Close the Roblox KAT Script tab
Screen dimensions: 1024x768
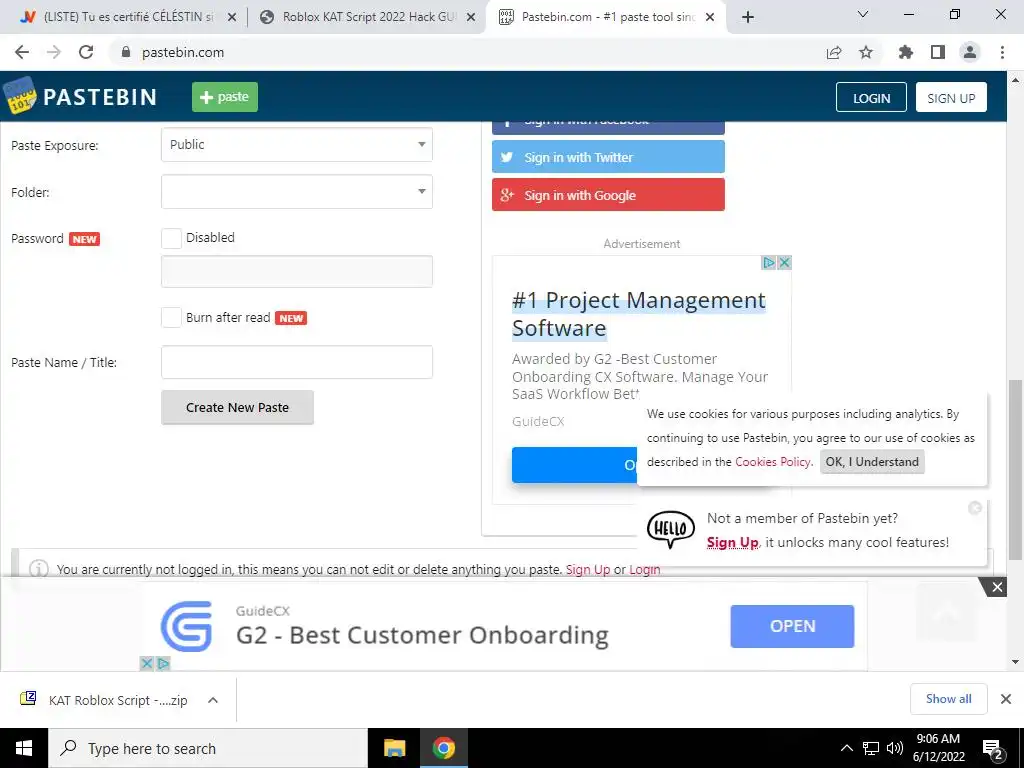[471, 18]
